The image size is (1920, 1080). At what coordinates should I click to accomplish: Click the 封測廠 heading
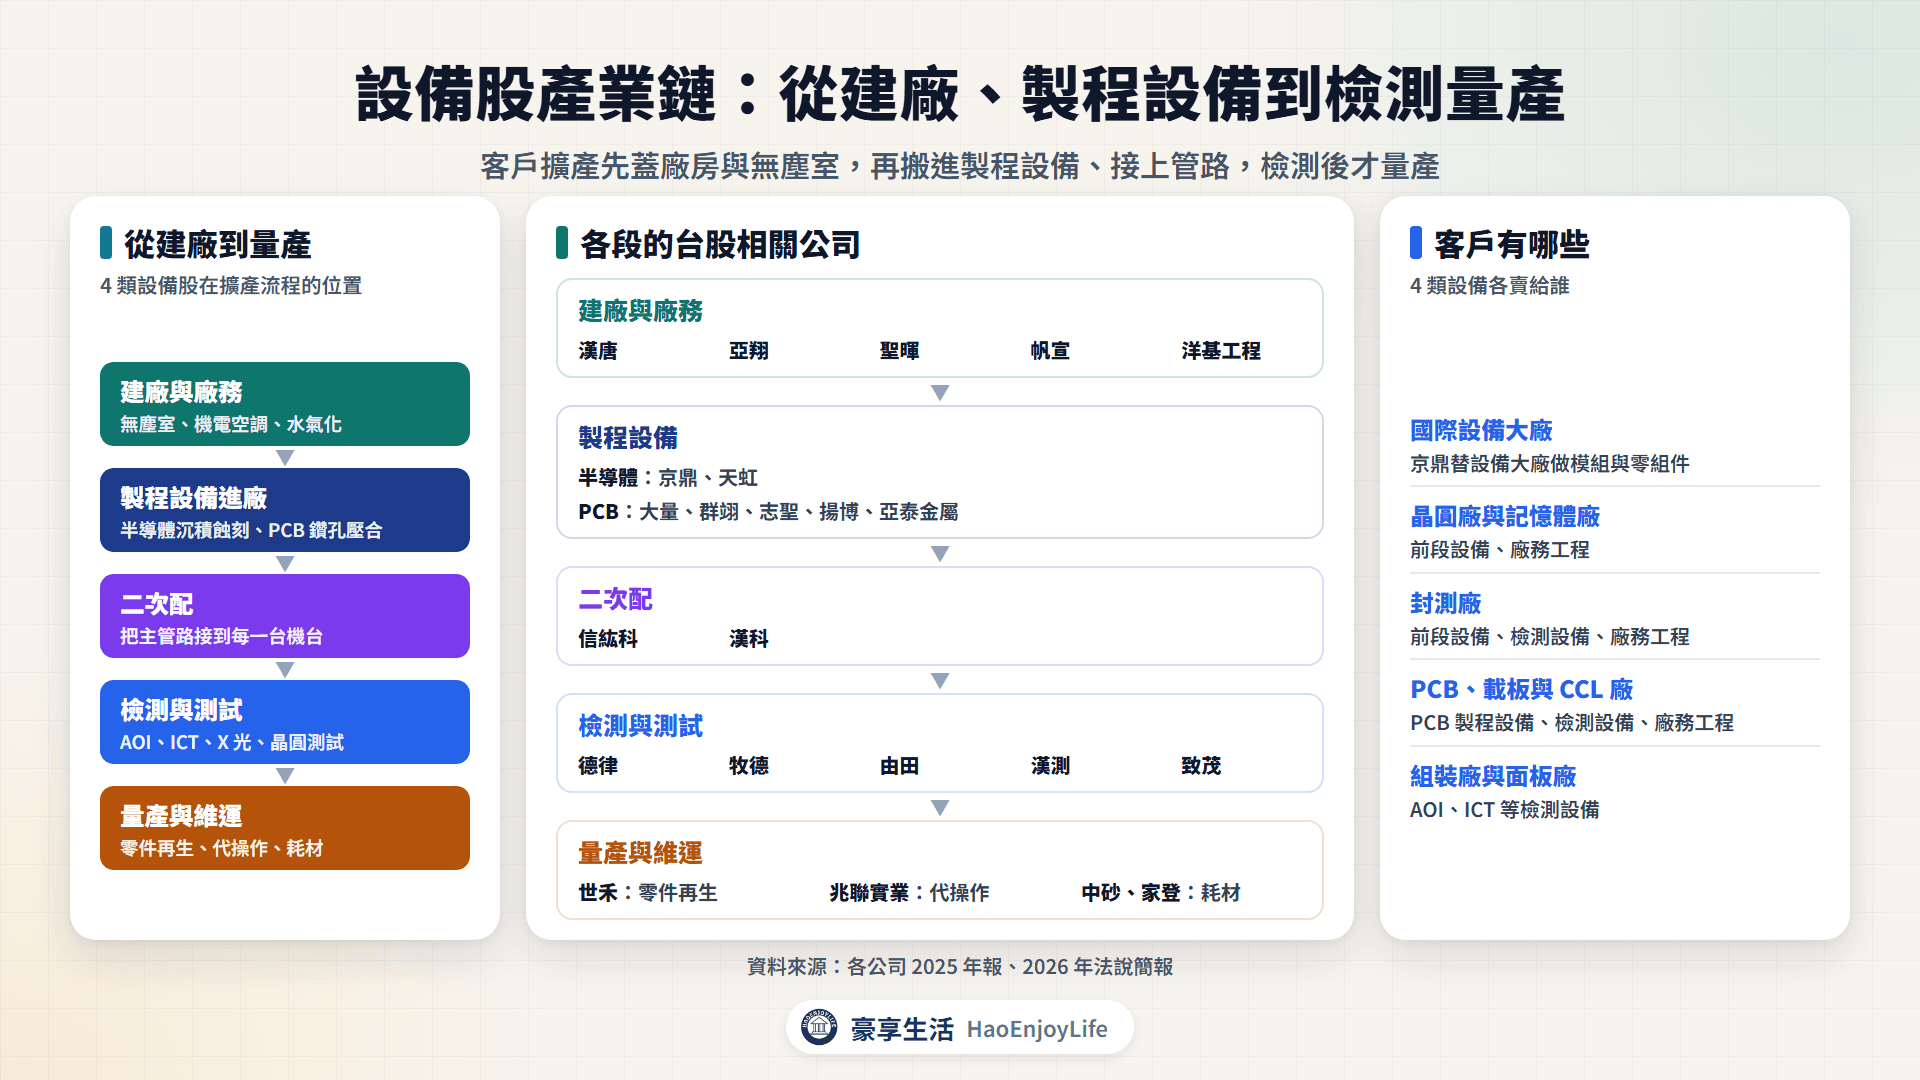[1446, 604]
